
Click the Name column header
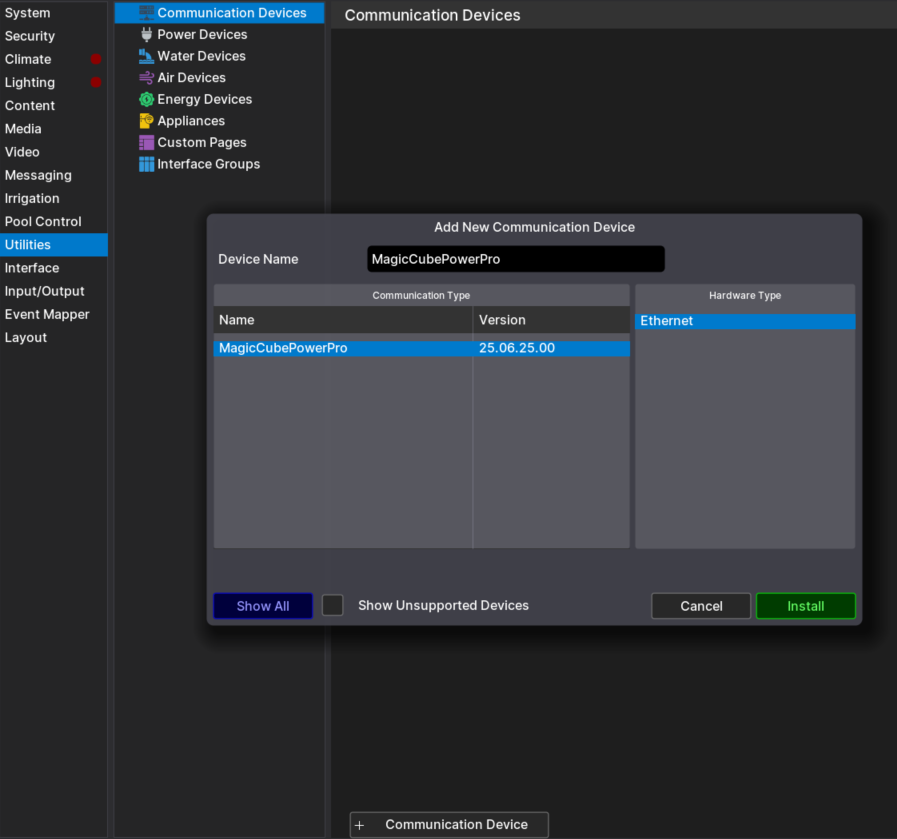click(x=343, y=320)
